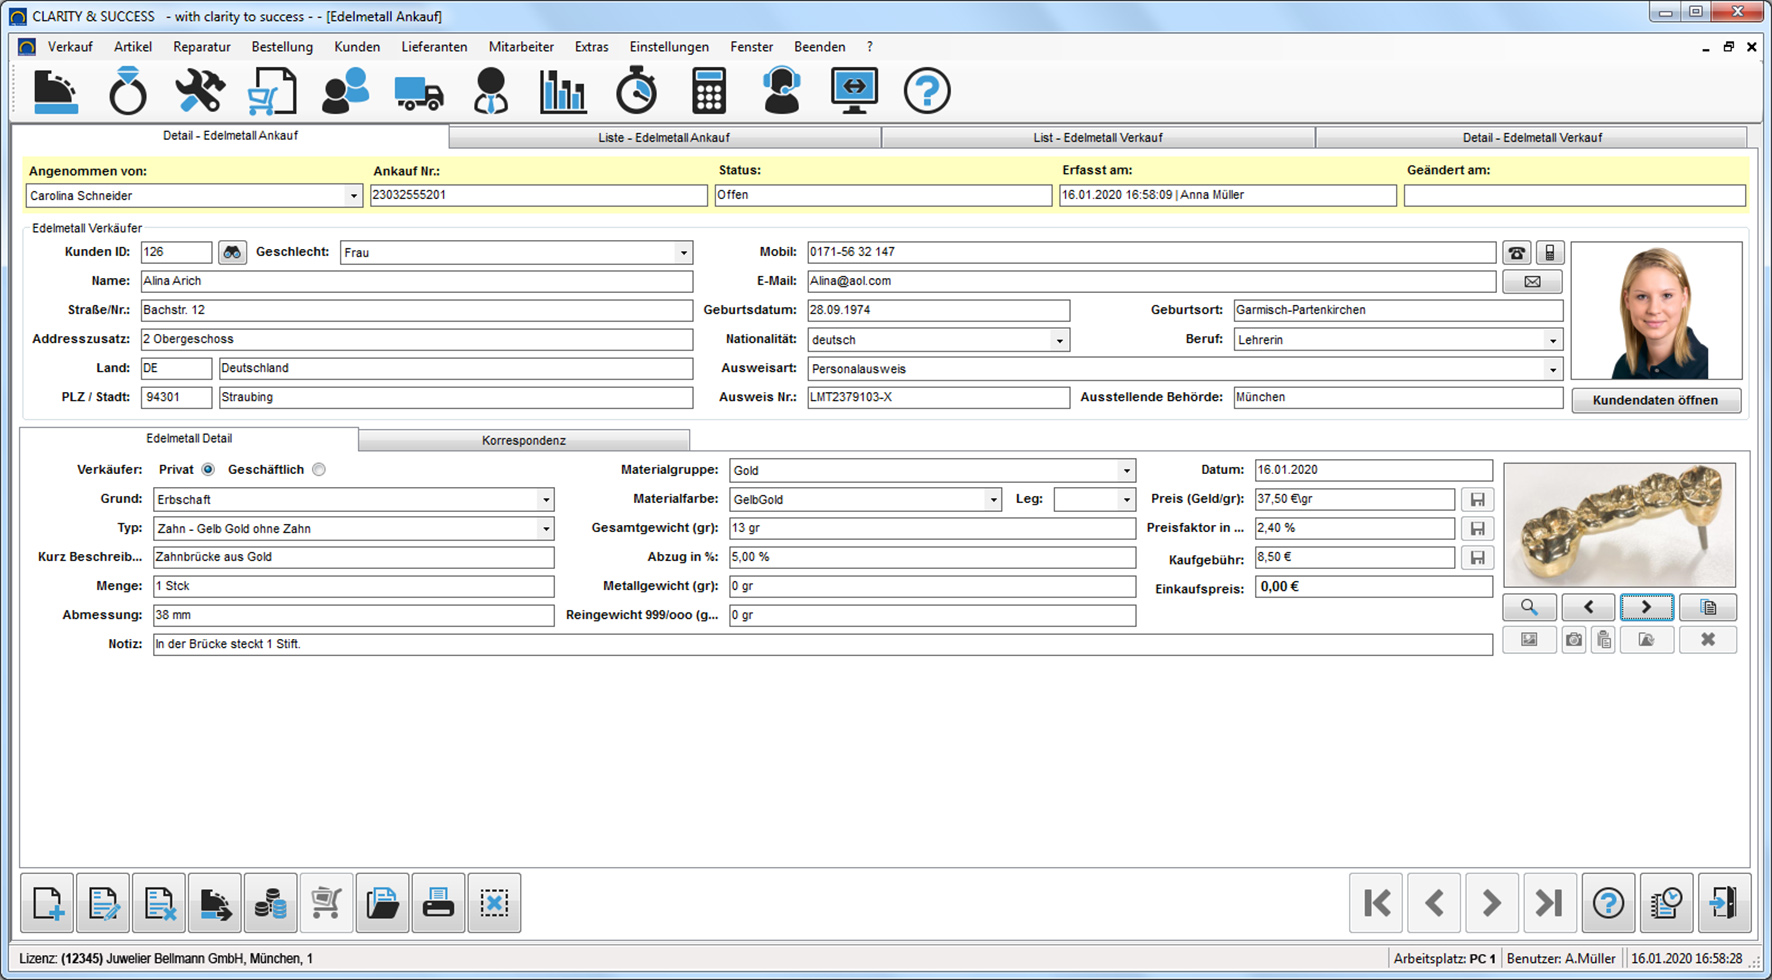1772x980 pixels.
Task: Click the Notiz input field
Action: click(x=820, y=645)
